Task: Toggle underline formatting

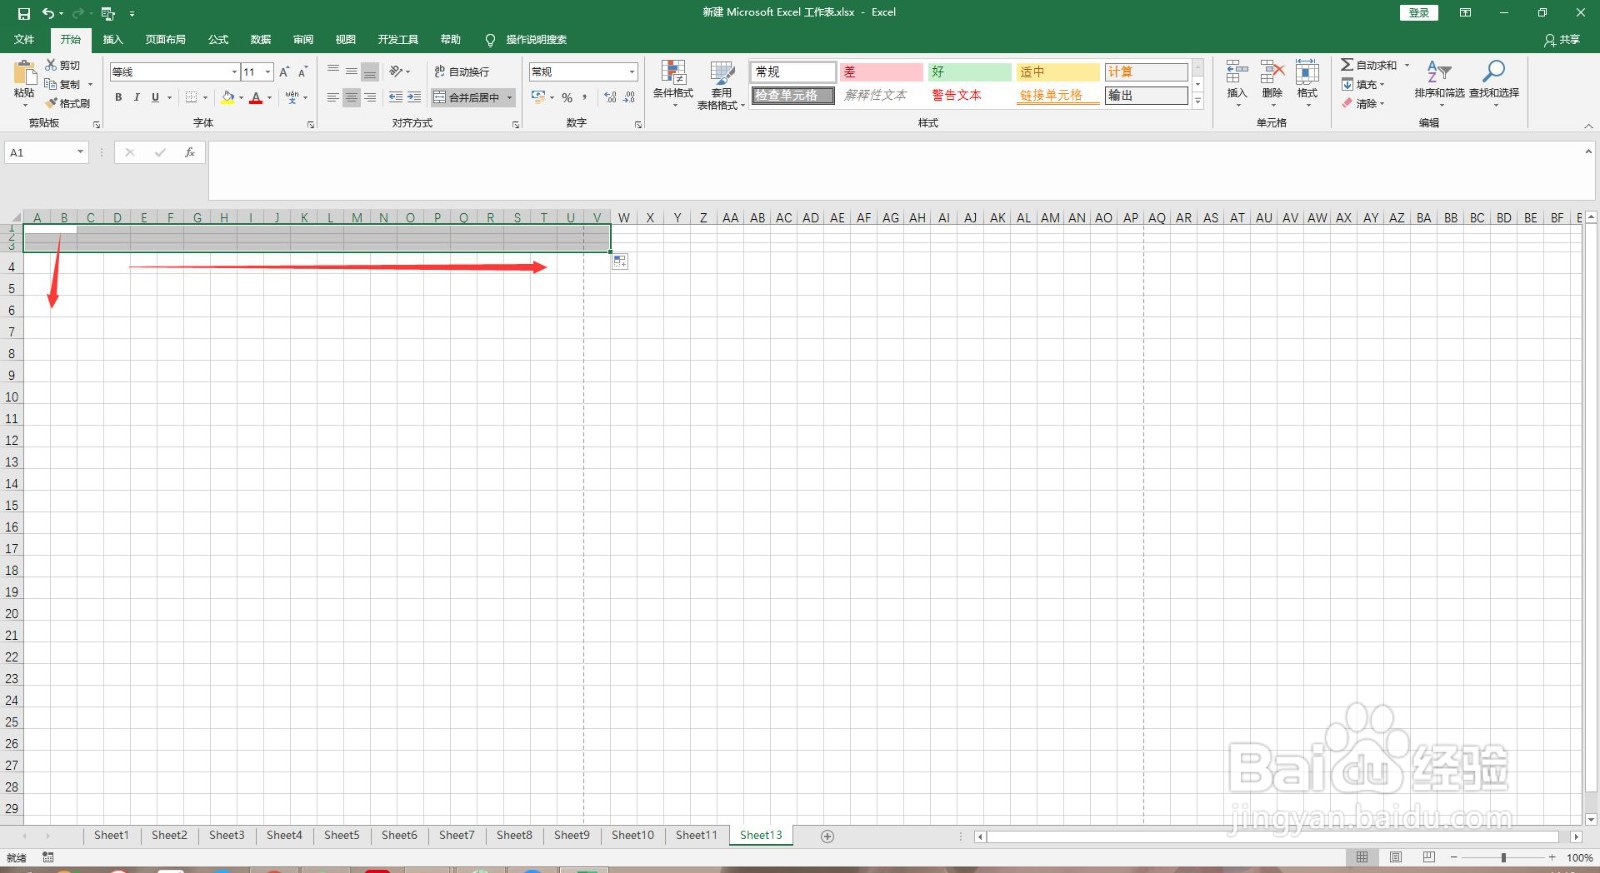Action: coord(155,97)
